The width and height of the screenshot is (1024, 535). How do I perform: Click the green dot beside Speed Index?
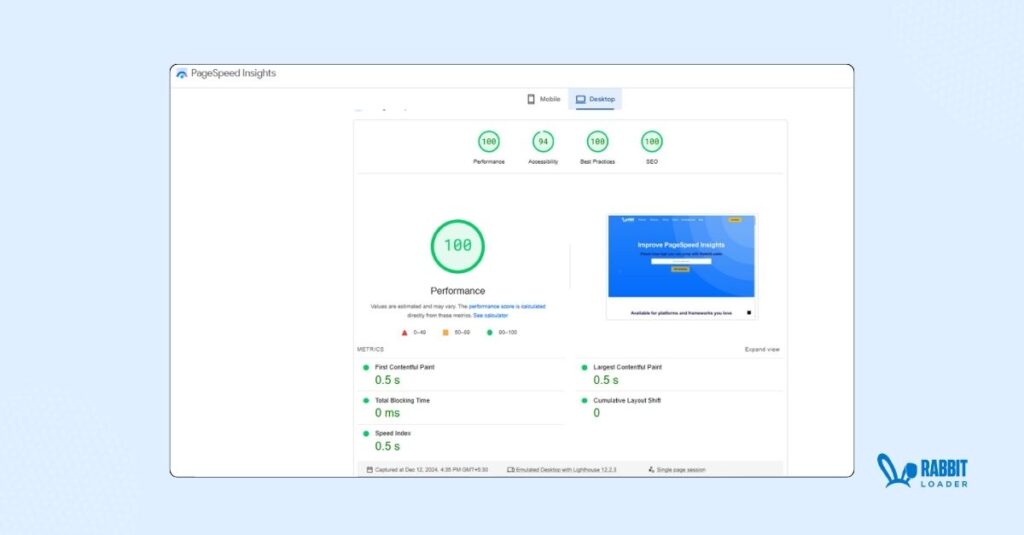(366, 433)
